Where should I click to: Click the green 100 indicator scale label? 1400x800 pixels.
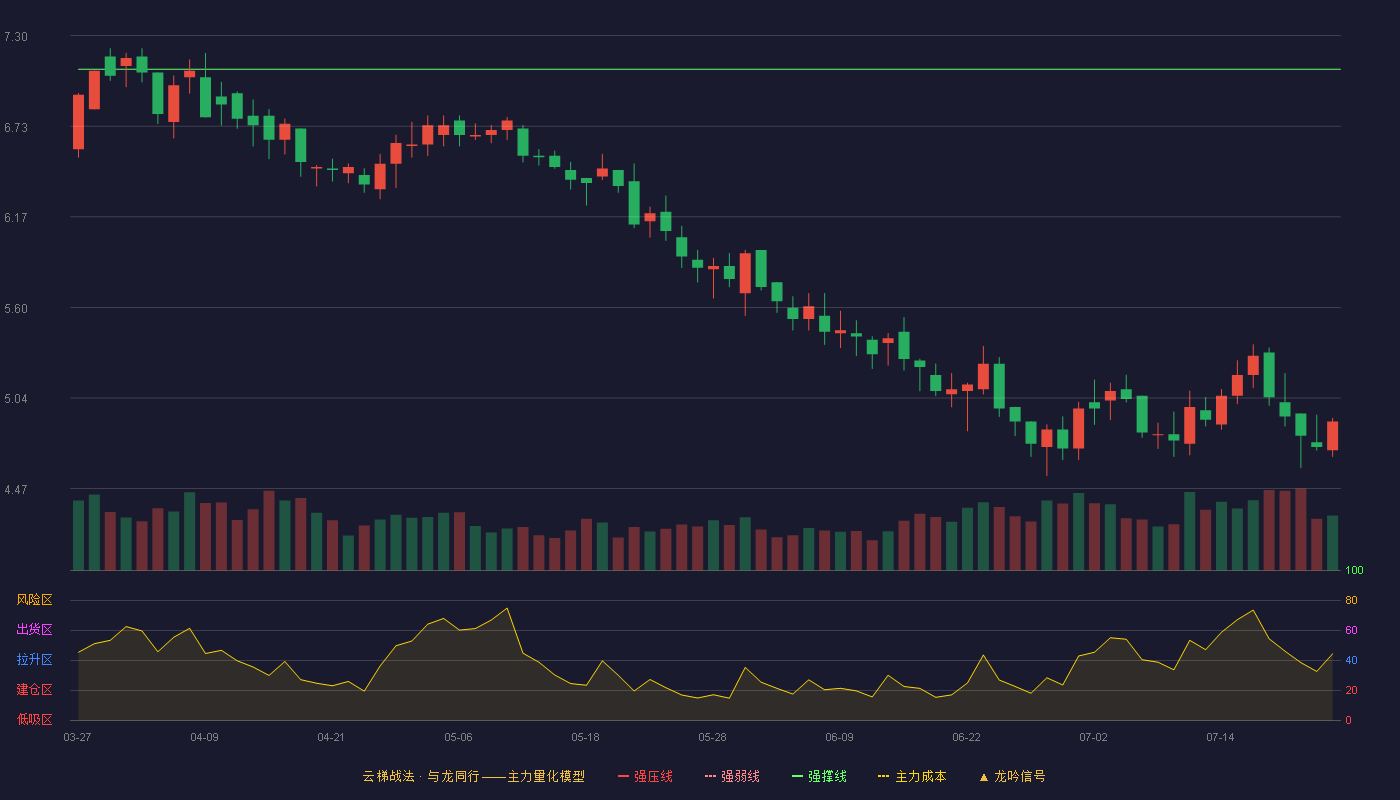pos(1354,570)
